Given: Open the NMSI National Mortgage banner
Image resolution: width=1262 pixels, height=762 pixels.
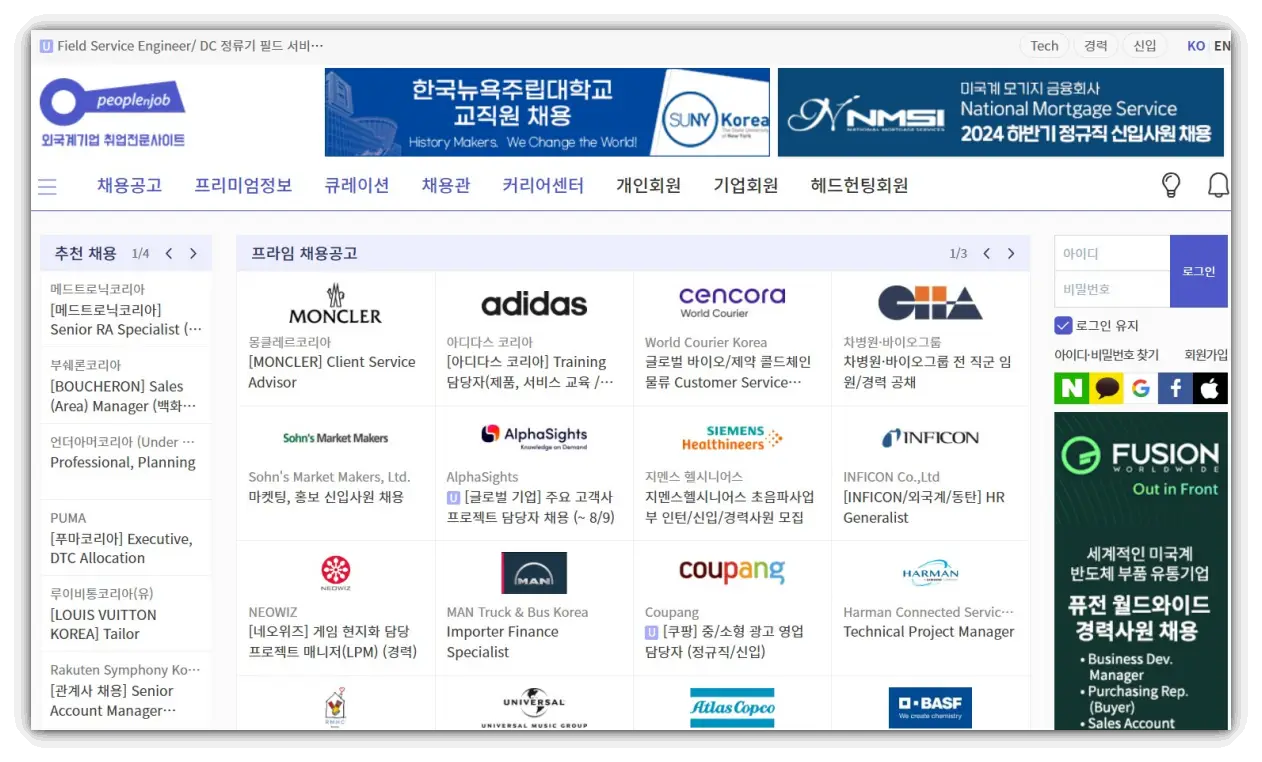Looking at the screenshot, I should (x=1001, y=112).
